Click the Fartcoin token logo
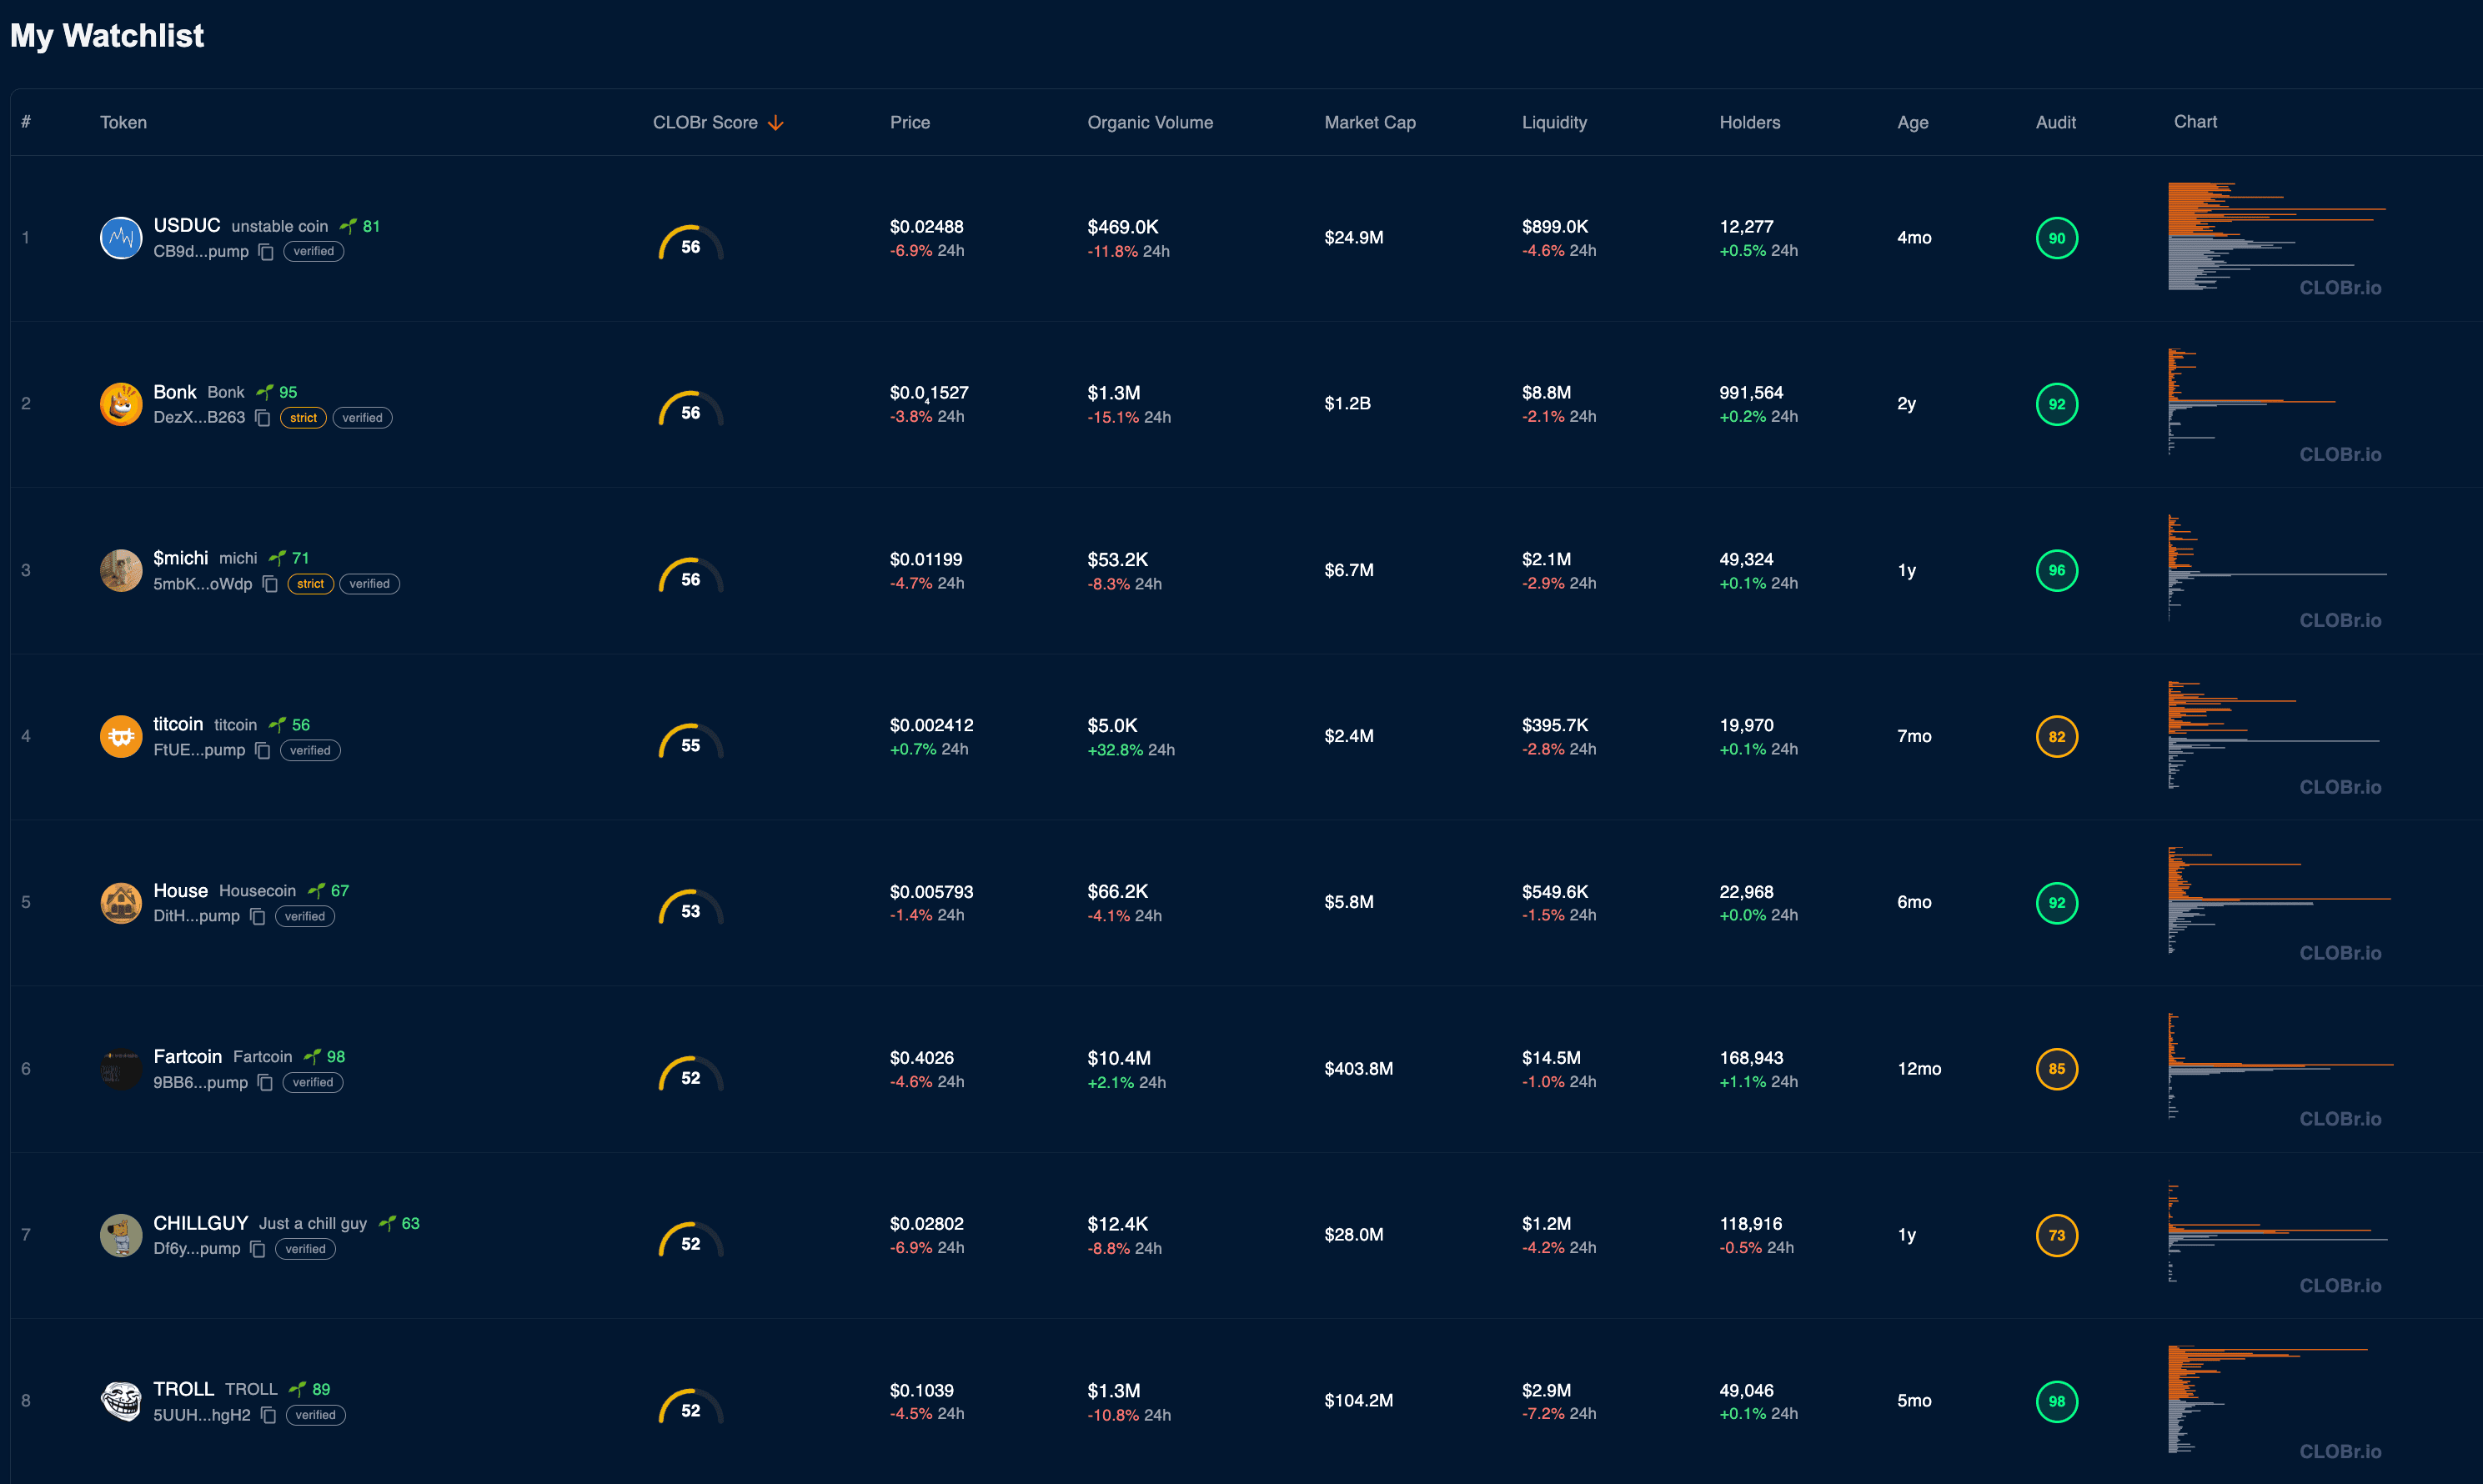 [x=121, y=1069]
